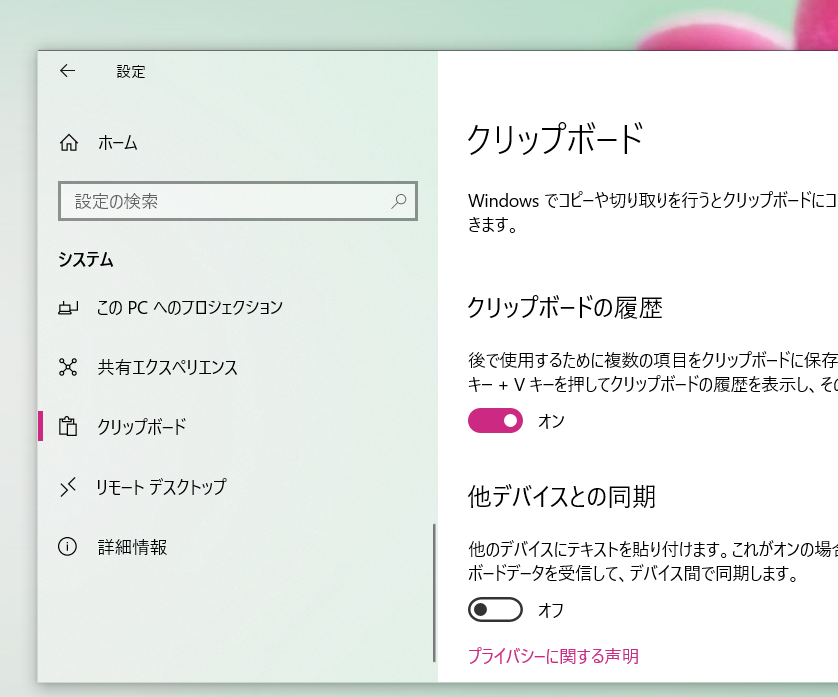This screenshot has width=838, height=697.
Task: Click the house-shaped Home icon
Action: tap(68, 143)
